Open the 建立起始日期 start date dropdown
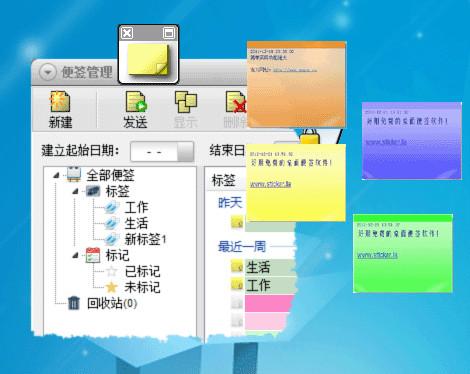Screen dimensions: 470x374 (x=185, y=152)
